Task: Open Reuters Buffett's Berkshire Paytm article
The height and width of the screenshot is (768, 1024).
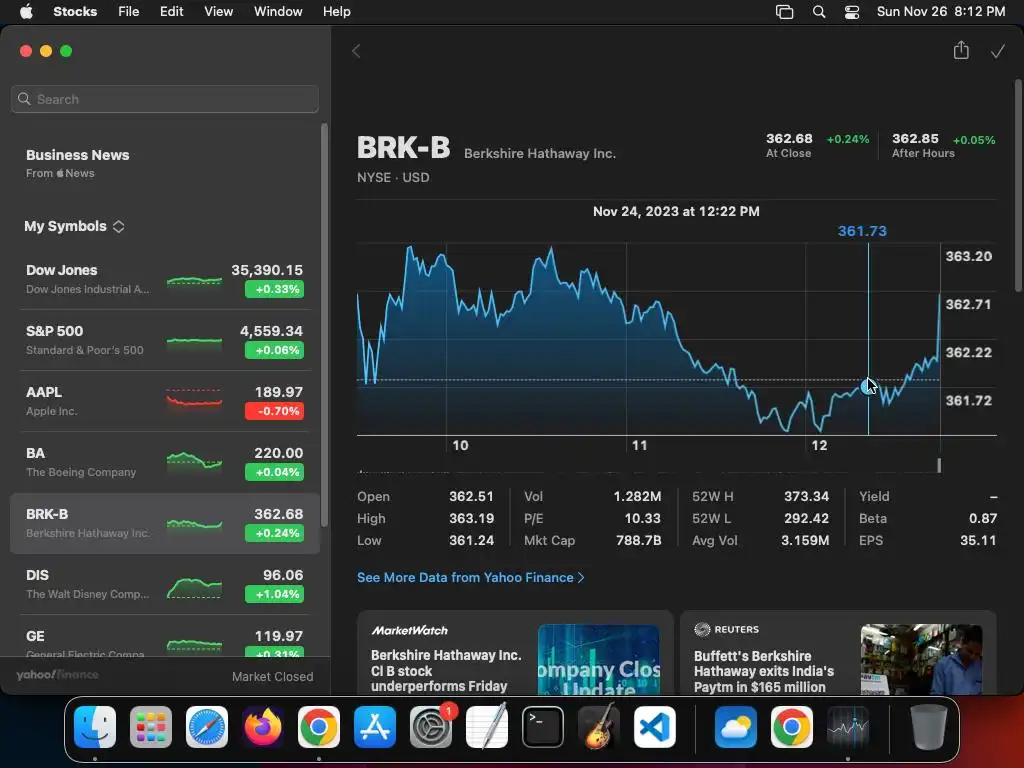Action: [838, 653]
